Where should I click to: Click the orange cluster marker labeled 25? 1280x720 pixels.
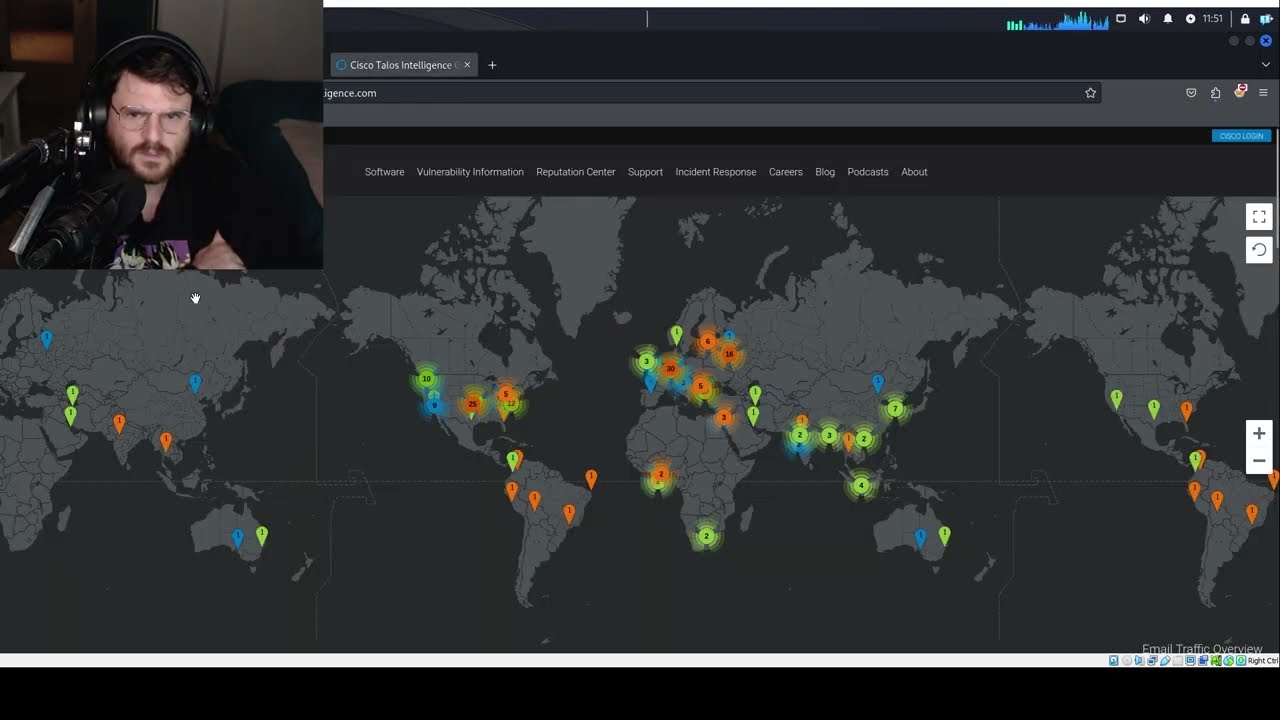pyautogui.click(x=472, y=404)
